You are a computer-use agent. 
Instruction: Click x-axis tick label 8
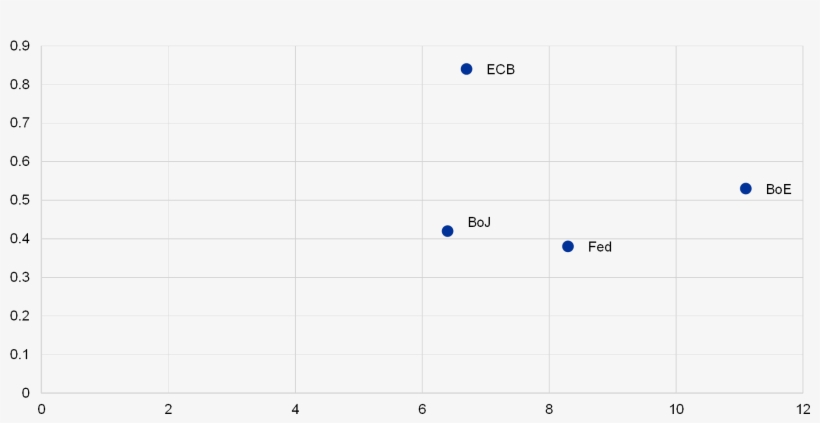tap(549, 409)
